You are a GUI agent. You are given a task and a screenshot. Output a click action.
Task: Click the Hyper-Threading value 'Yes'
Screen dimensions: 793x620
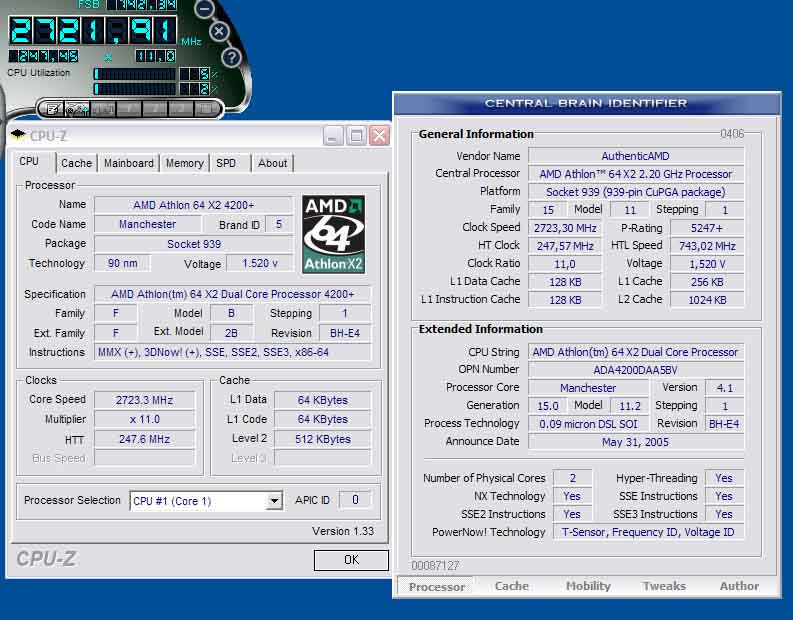click(724, 478)
